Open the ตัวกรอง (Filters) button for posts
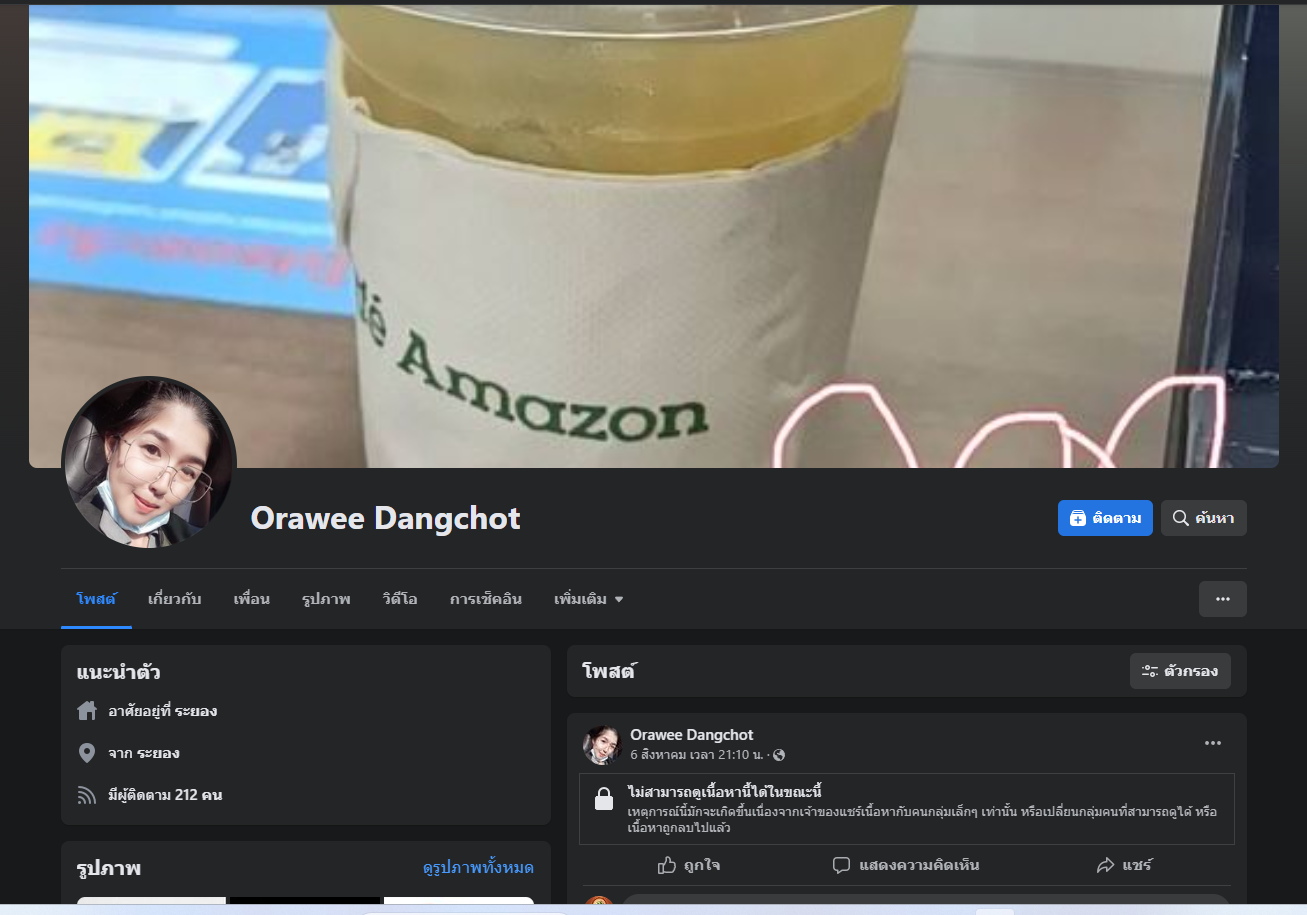1307x915 pixels. pos(1180,671)
